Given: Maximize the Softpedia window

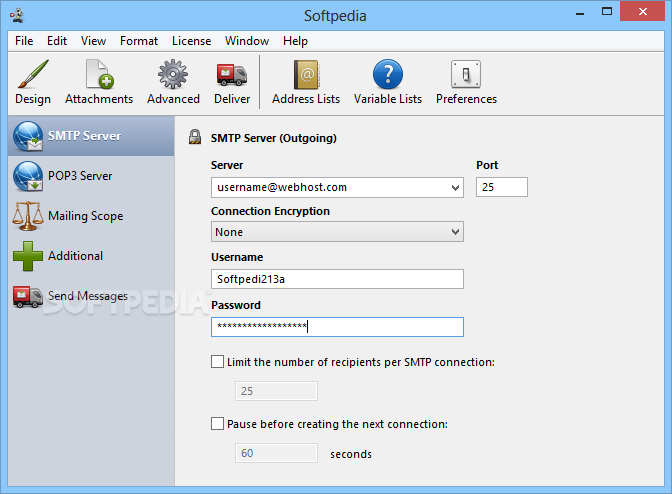Looking at the screenshot, I should tap(607, 12).
